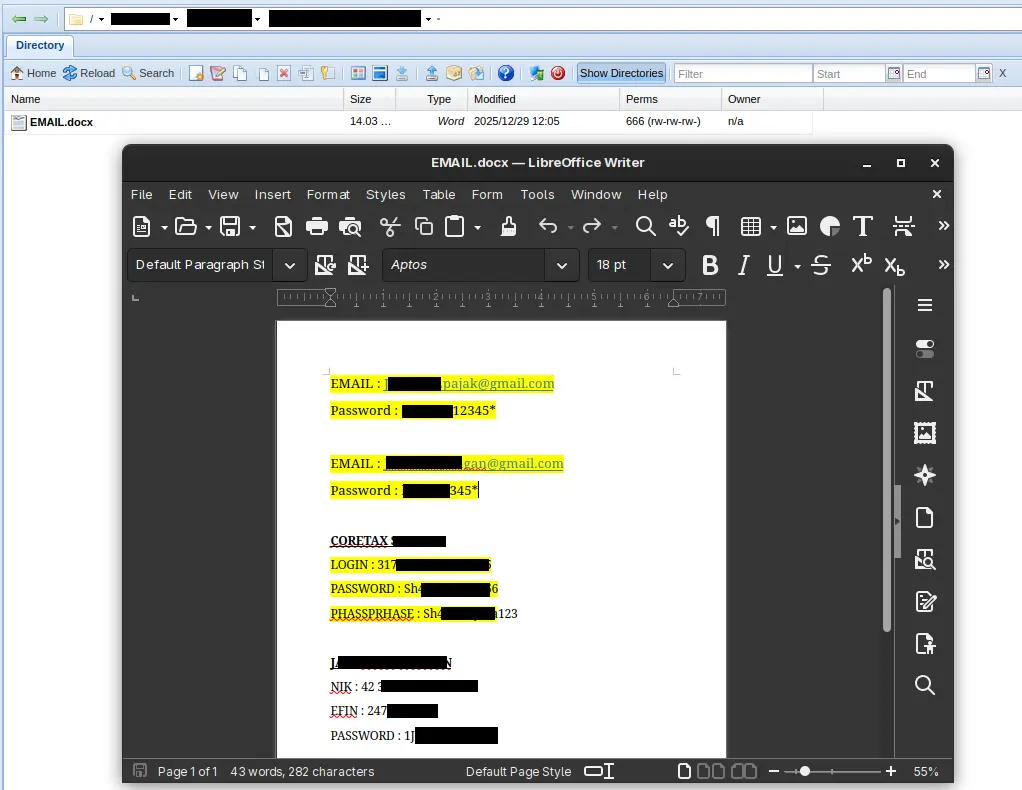Expand the 18 pt font size dropdown

(667, 265)
